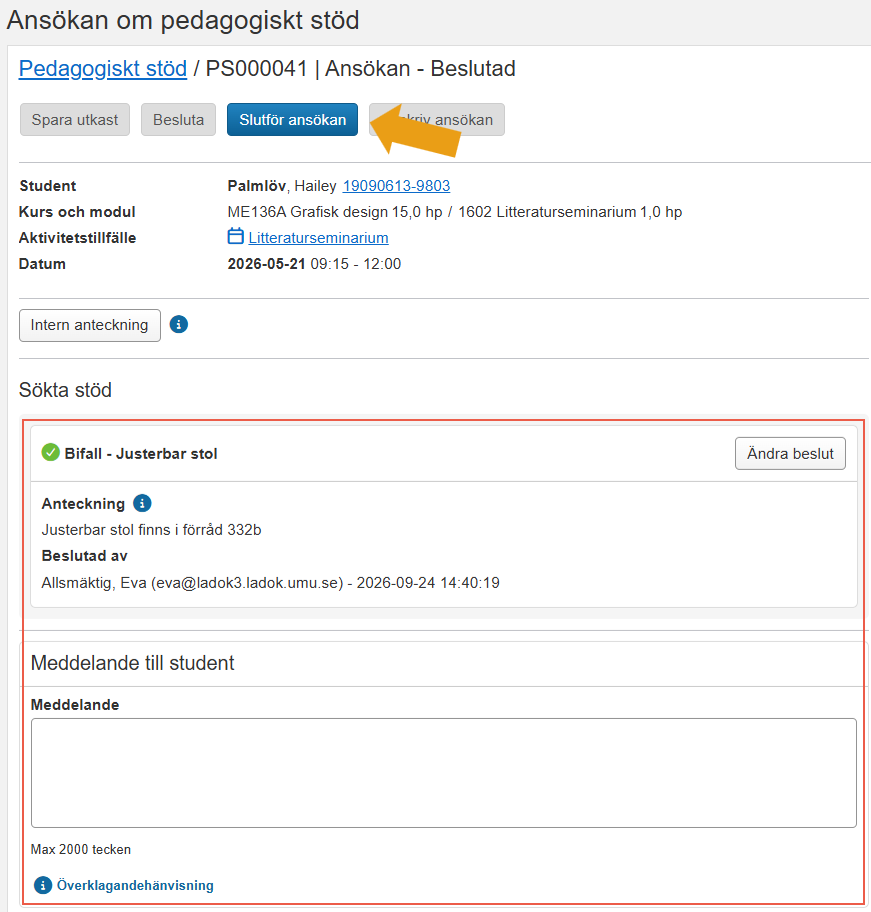Image resolution: width=871 pixels, height=912 pixels.
Task: Click the Besluta button
Action: (179, 120)
